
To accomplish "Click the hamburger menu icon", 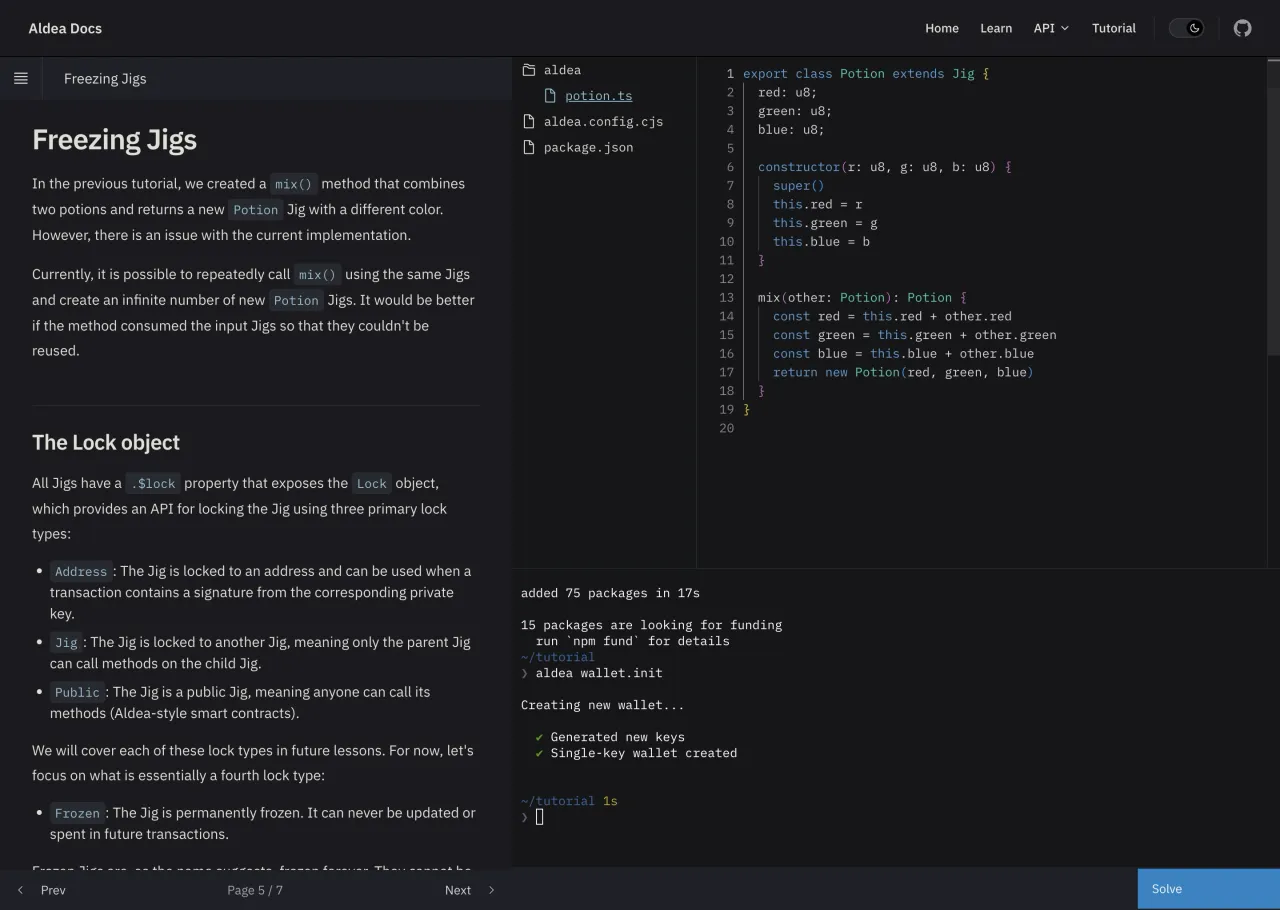I will click(20, 78).
